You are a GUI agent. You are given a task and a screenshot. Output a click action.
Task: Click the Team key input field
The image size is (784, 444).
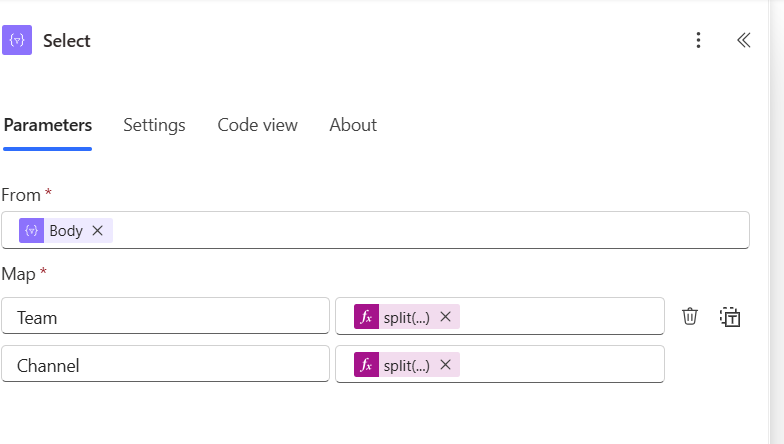(165, 317)
